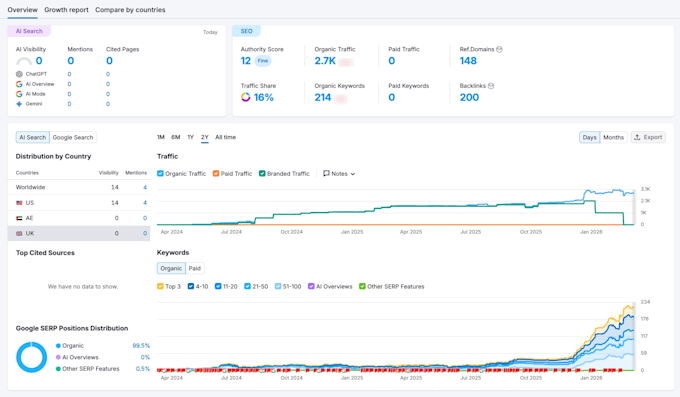
Task: Toggle 21-50 keywords checkbox
Action: point(247,286)
